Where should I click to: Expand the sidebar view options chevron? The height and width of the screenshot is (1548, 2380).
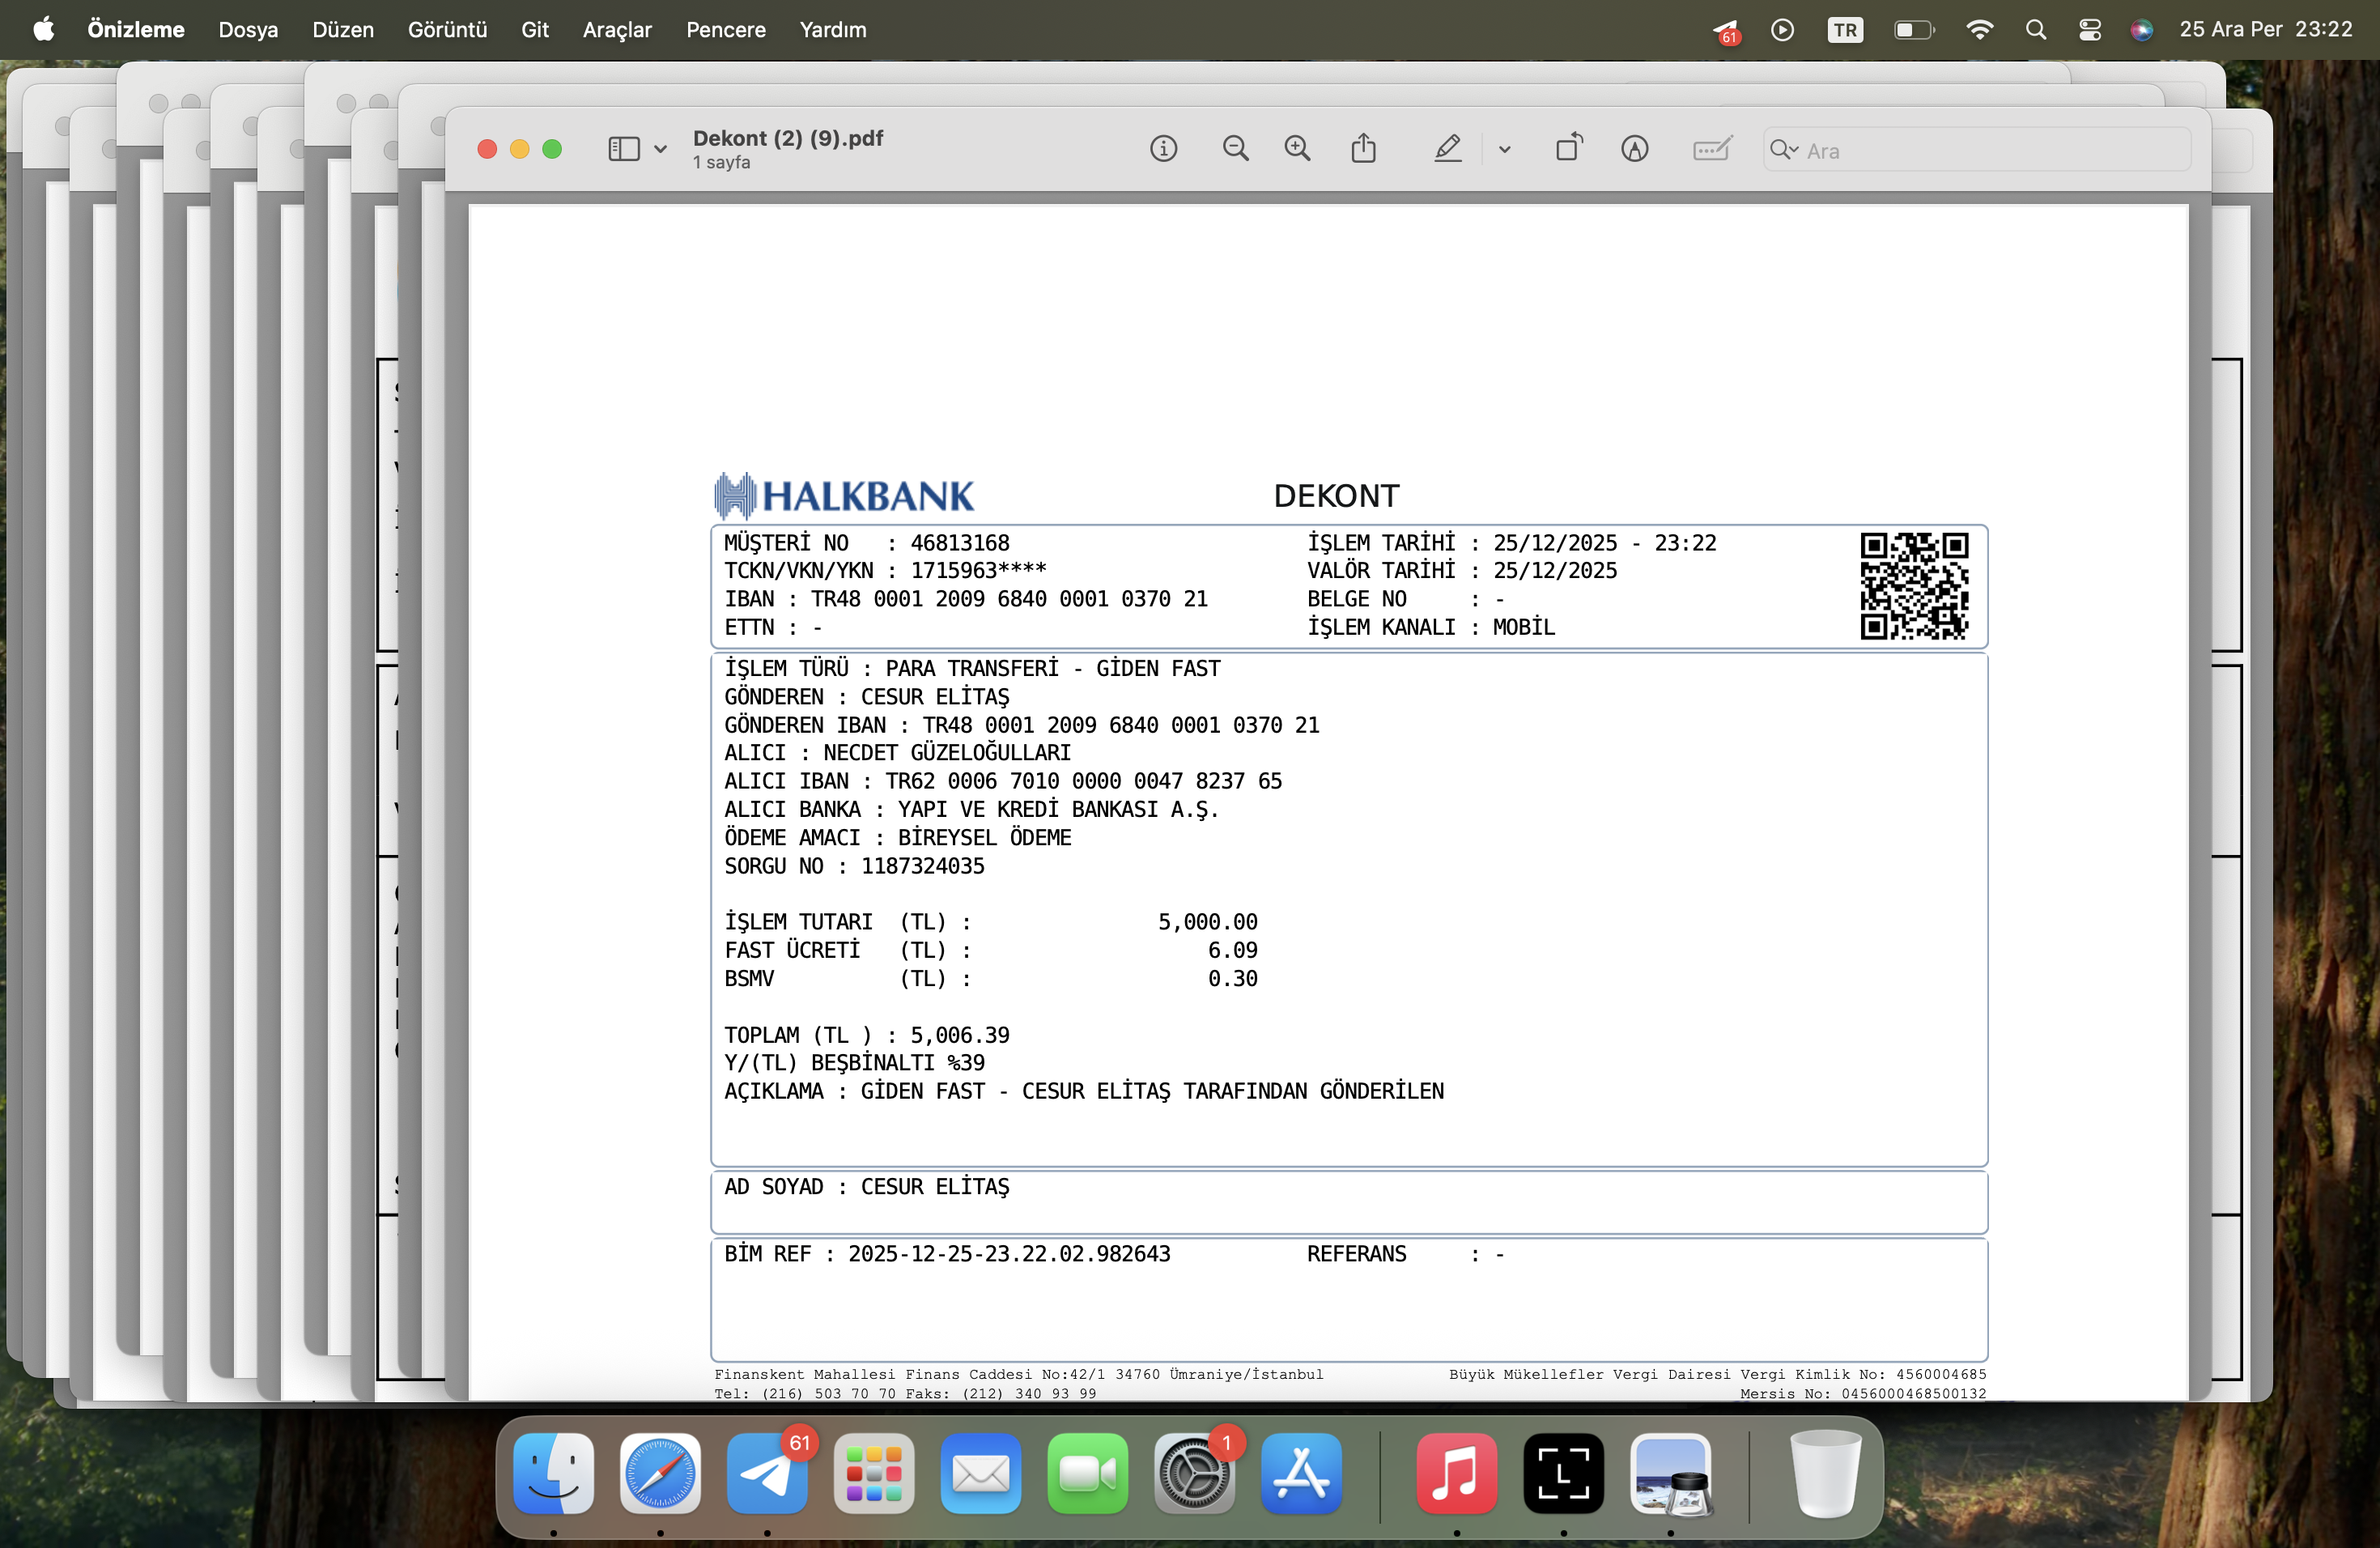click(661, 149)
